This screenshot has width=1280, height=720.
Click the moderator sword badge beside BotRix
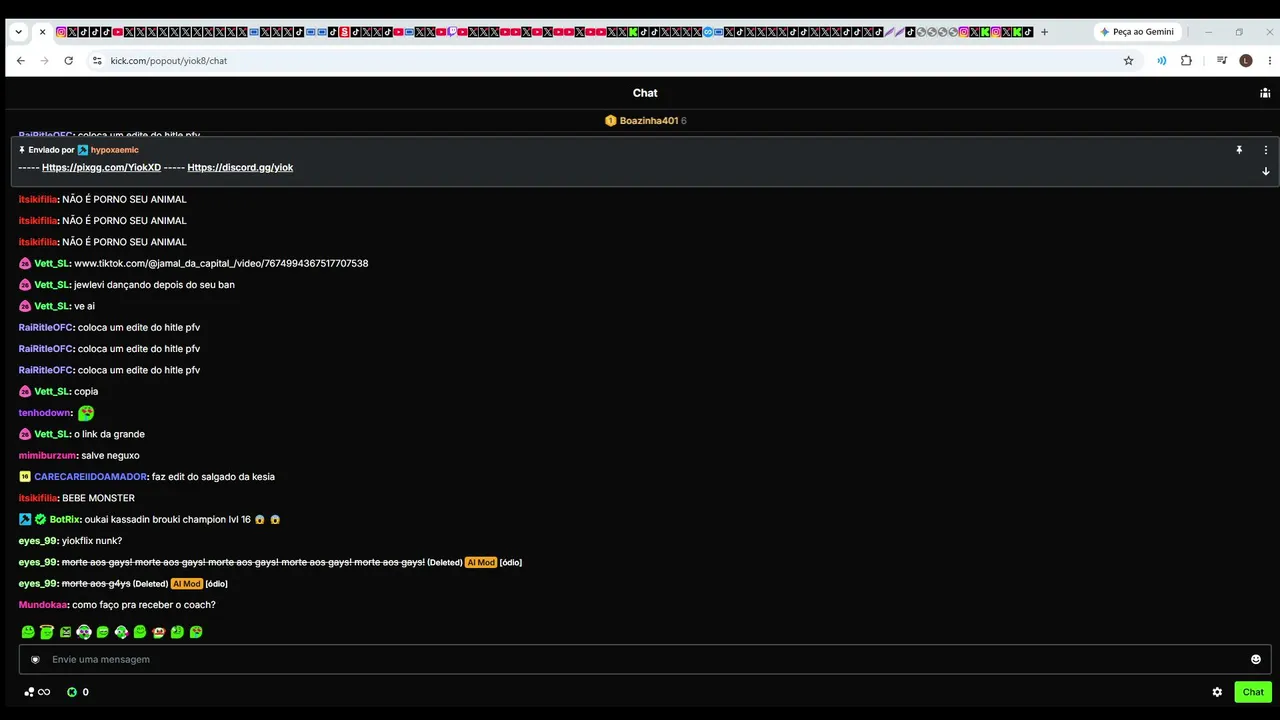click(x=25, y=520)
